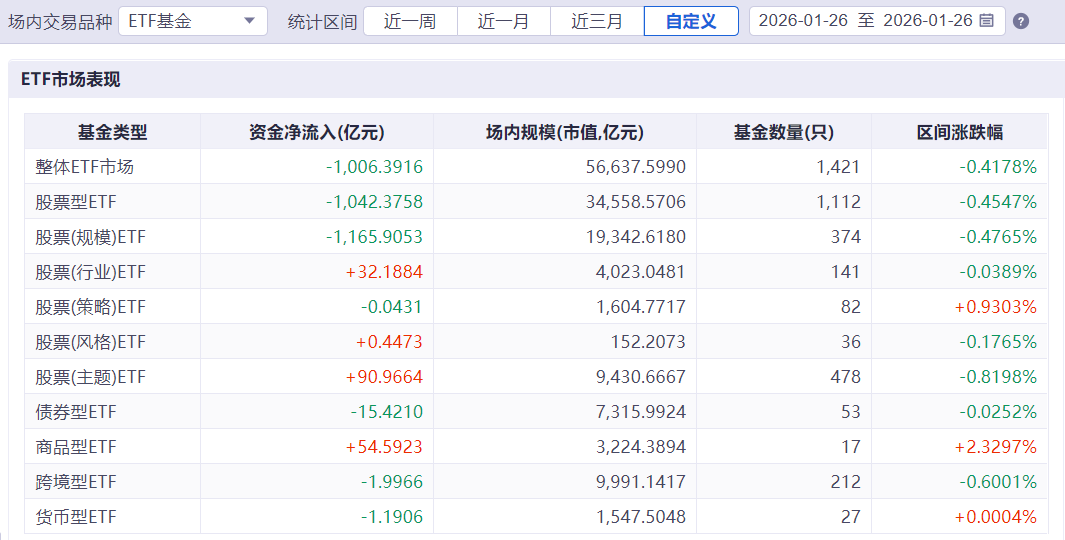Click the 资金净流入(亿元) column header
This screenshot has height=540, width=1065.
[x=317, y=132]
